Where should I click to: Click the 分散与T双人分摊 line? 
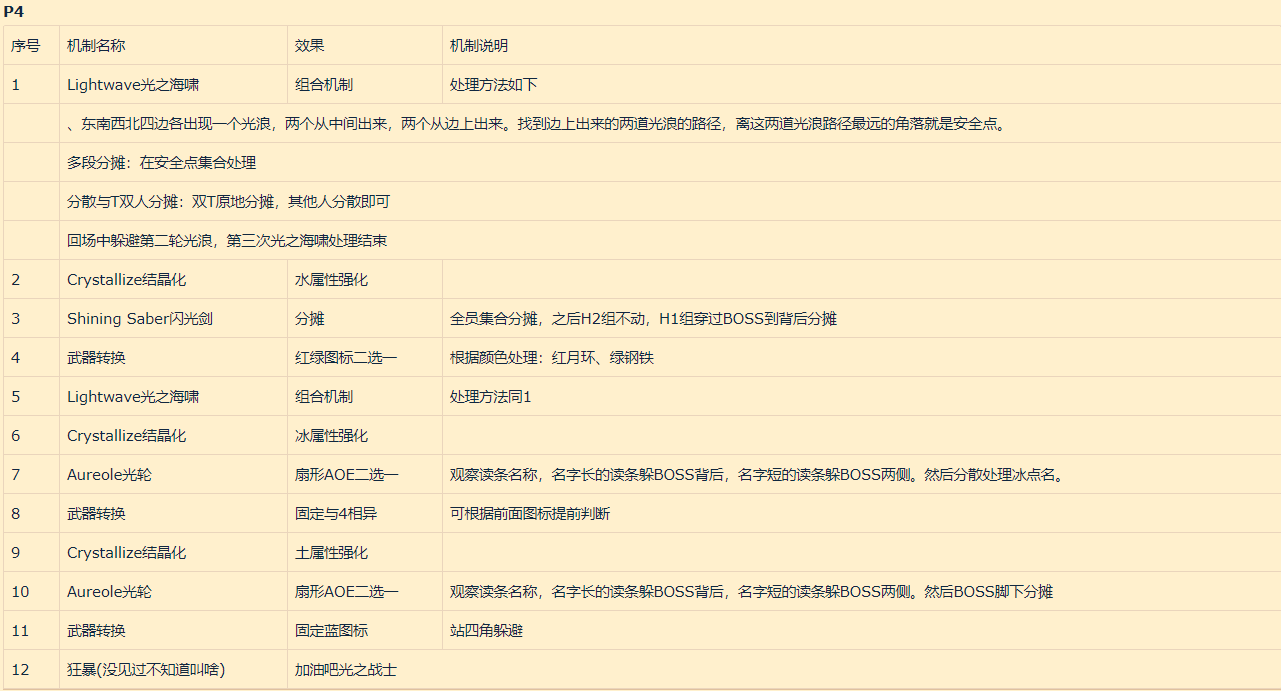228,202
